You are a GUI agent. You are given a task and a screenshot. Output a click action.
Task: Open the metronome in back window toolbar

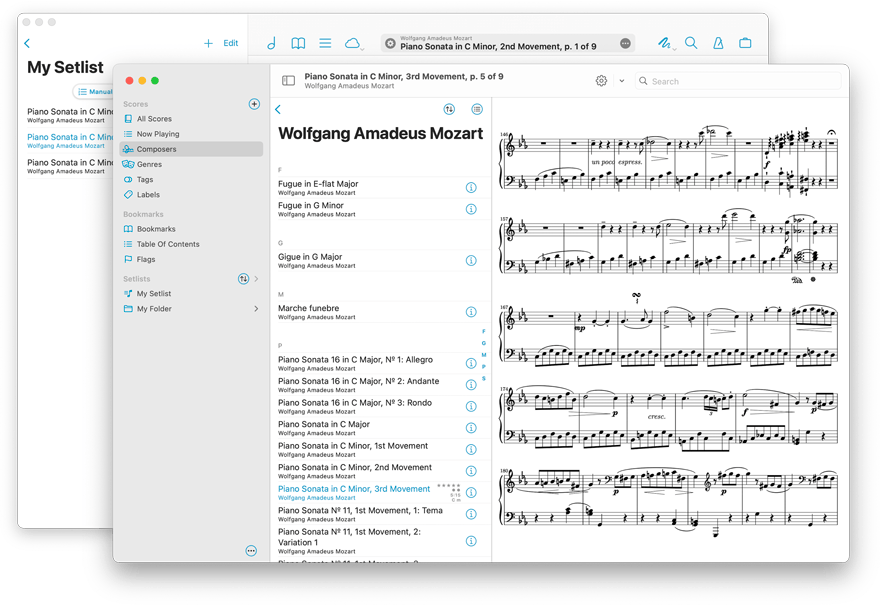(x=718, y=43)
